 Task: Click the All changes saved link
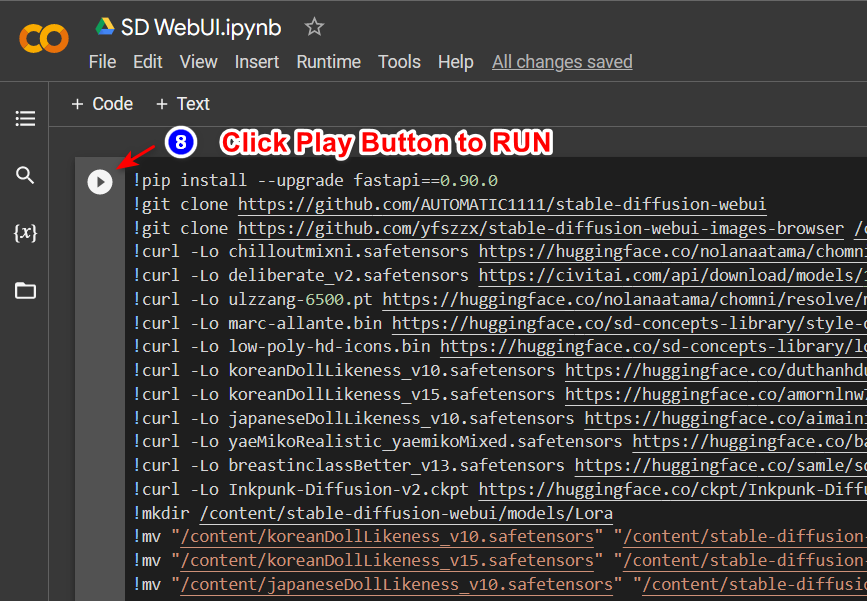pos(562,62)
